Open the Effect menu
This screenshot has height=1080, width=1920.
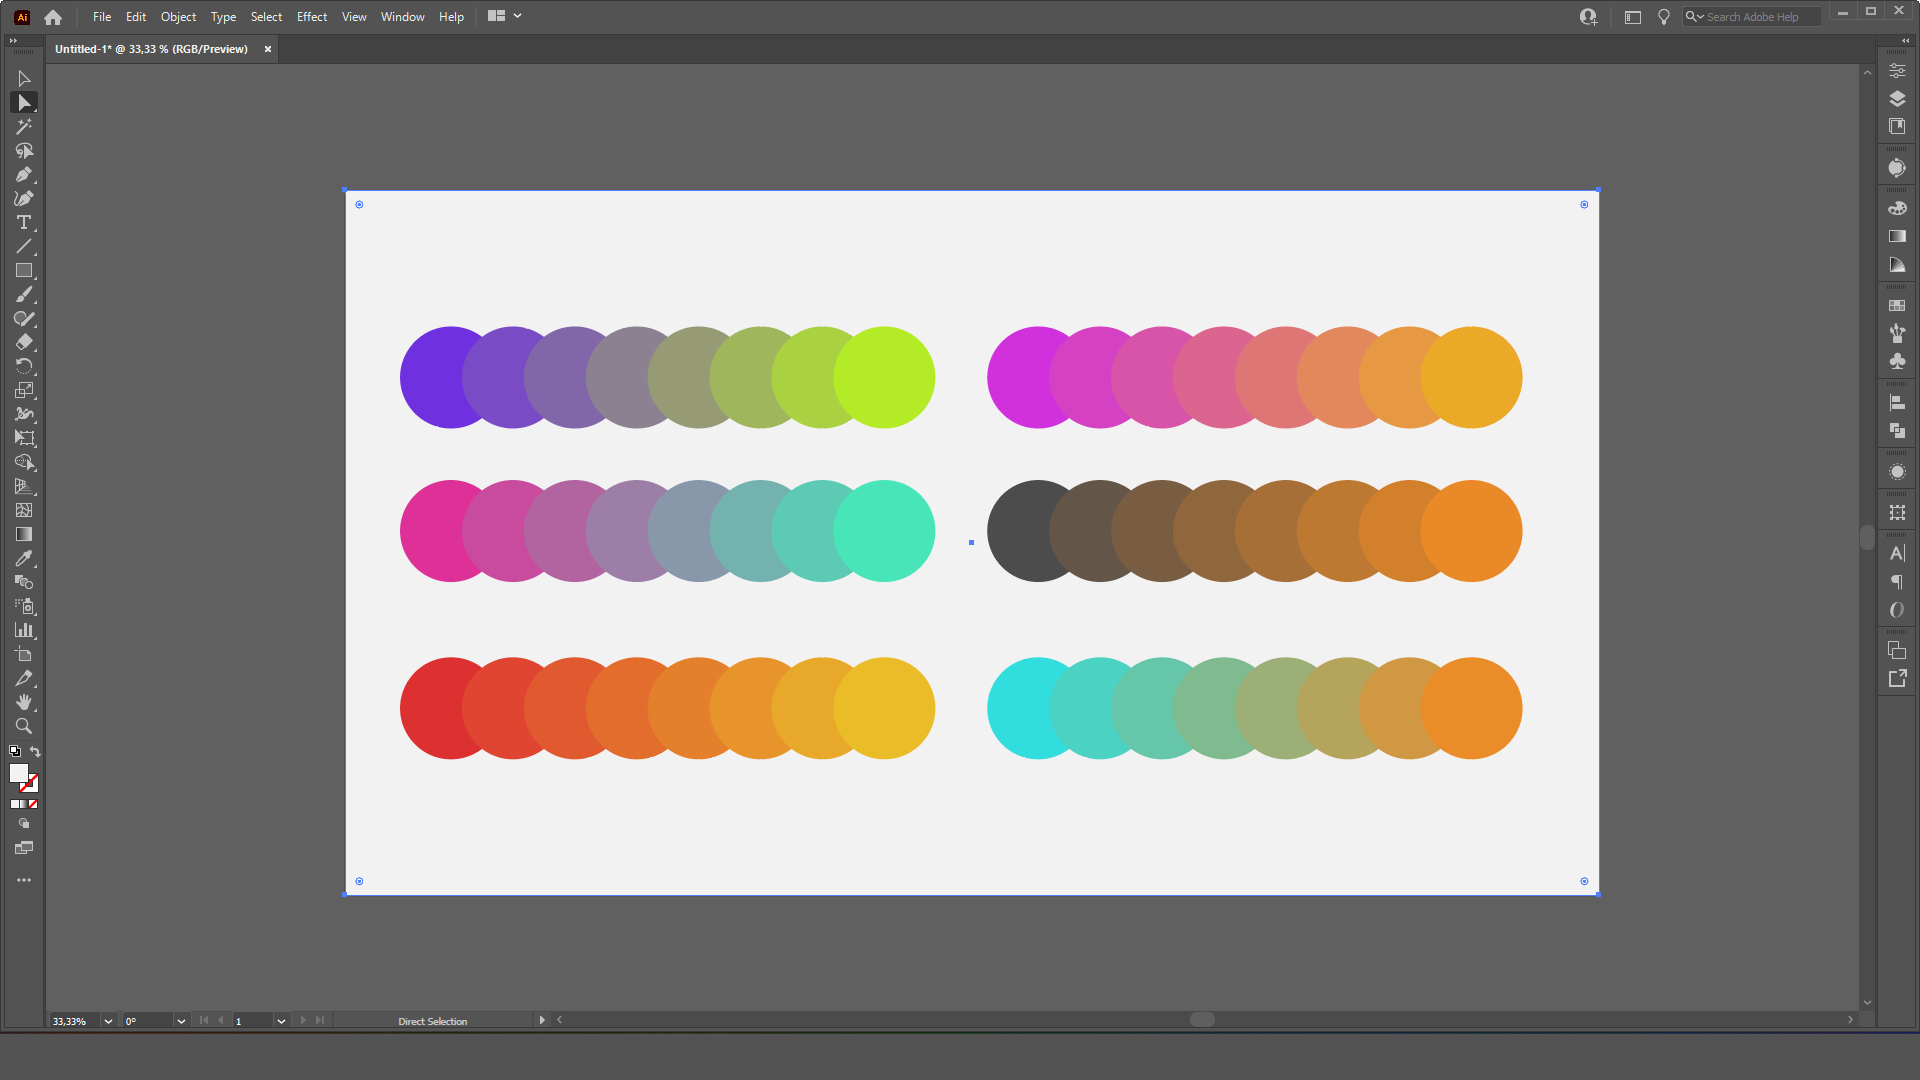coord(312,17)
